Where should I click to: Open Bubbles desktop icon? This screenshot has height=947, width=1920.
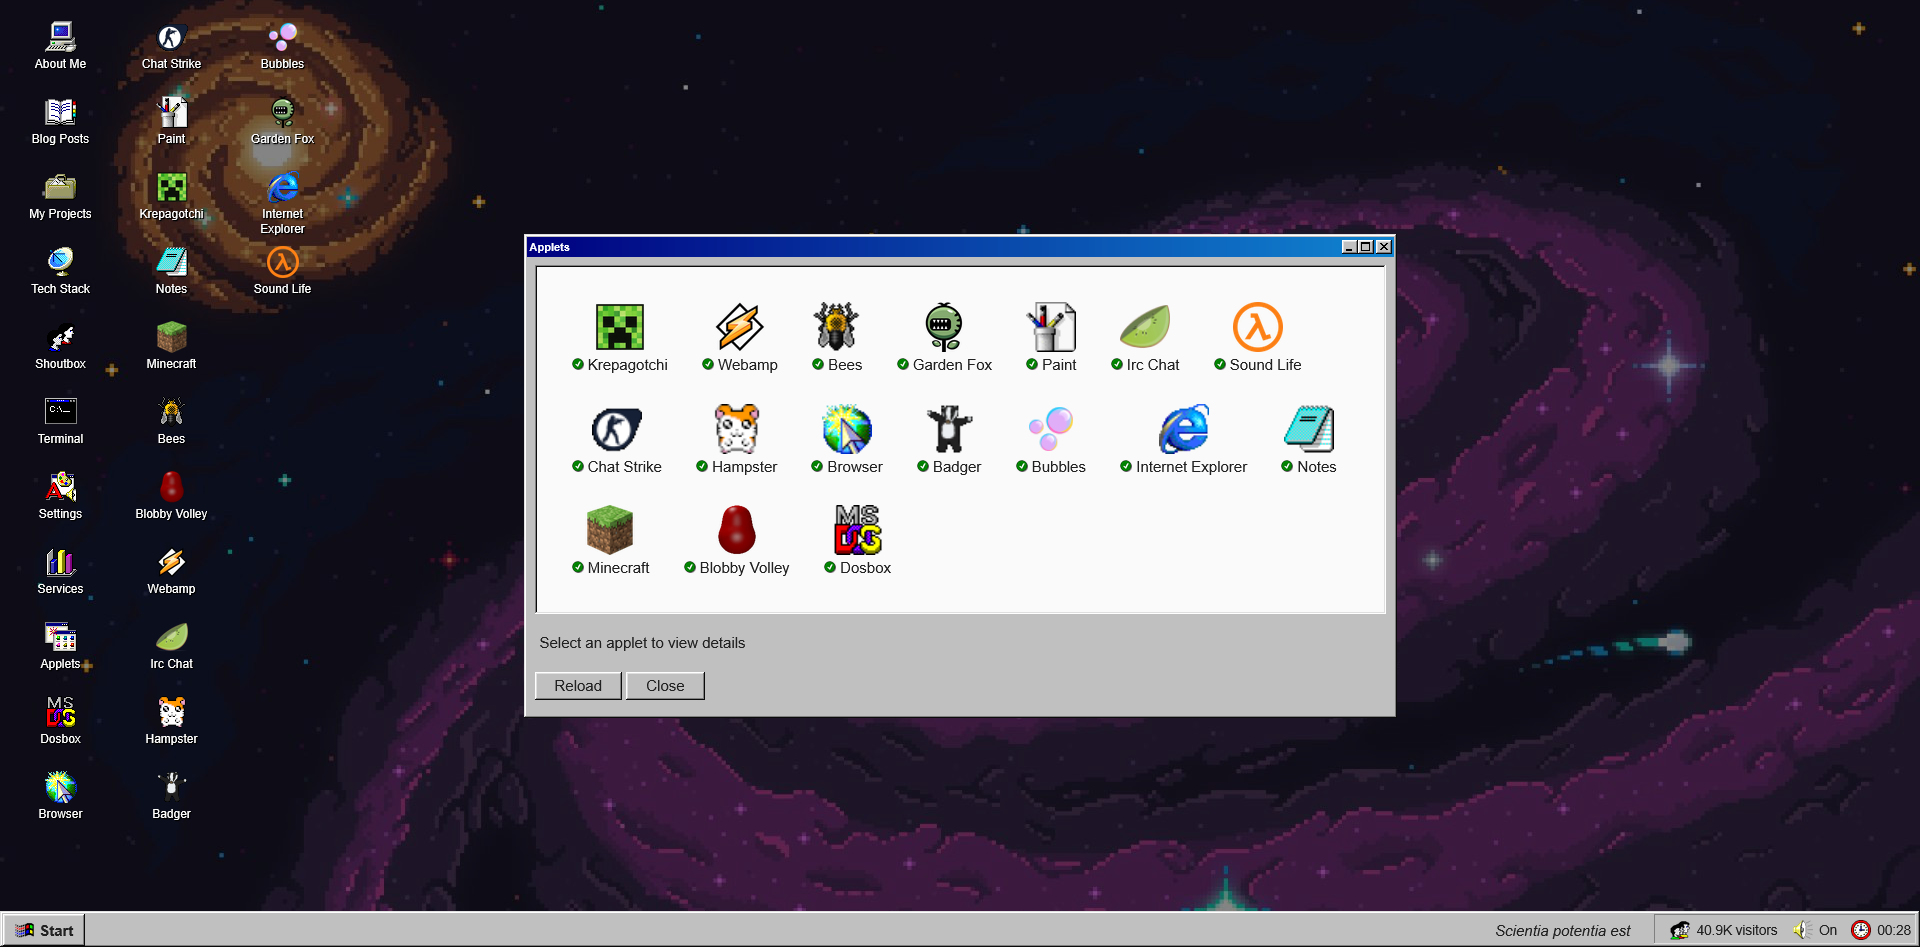click(x=282, y=46)
